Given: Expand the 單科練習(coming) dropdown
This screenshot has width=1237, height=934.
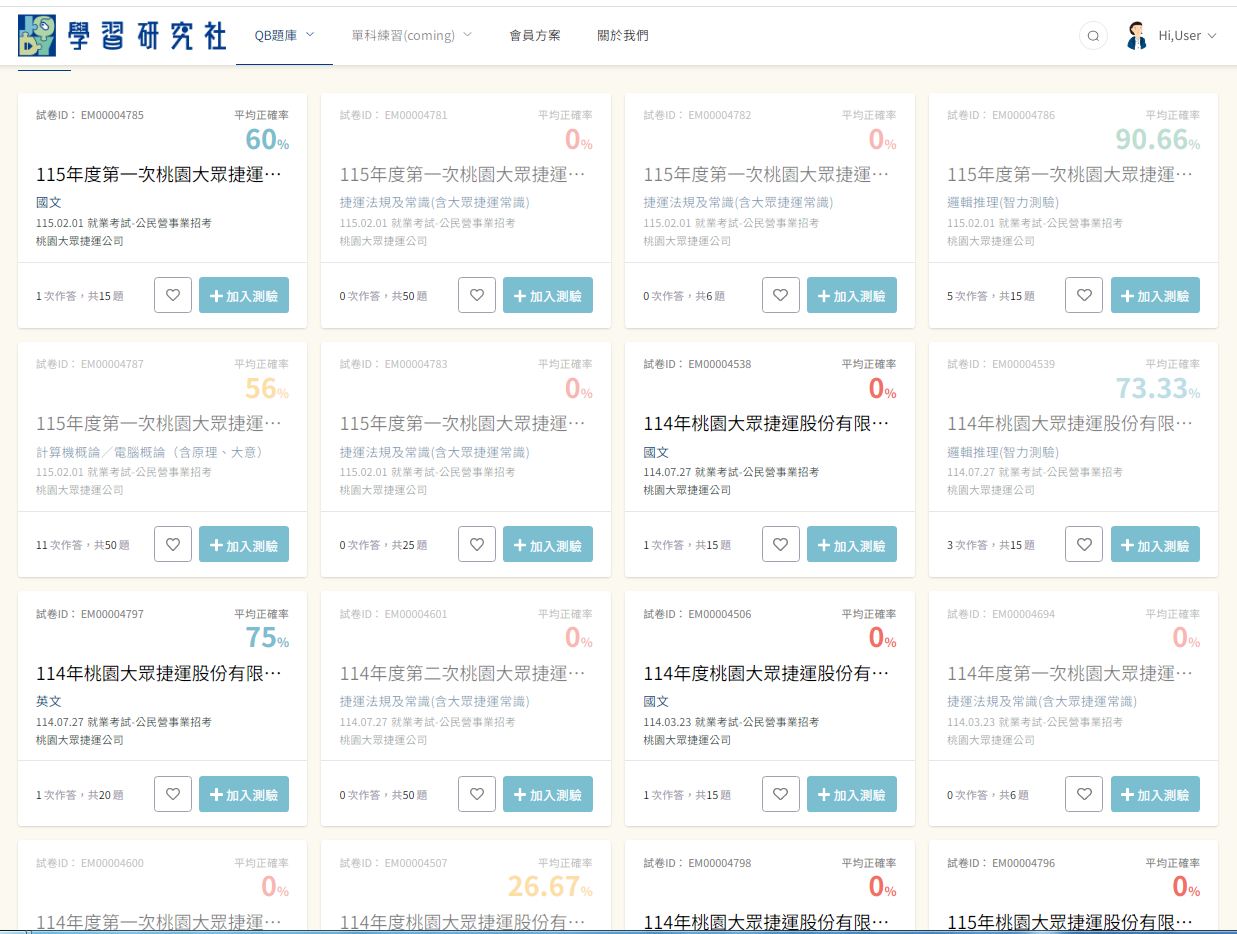Looking at the screenshot, I should 412,35.
